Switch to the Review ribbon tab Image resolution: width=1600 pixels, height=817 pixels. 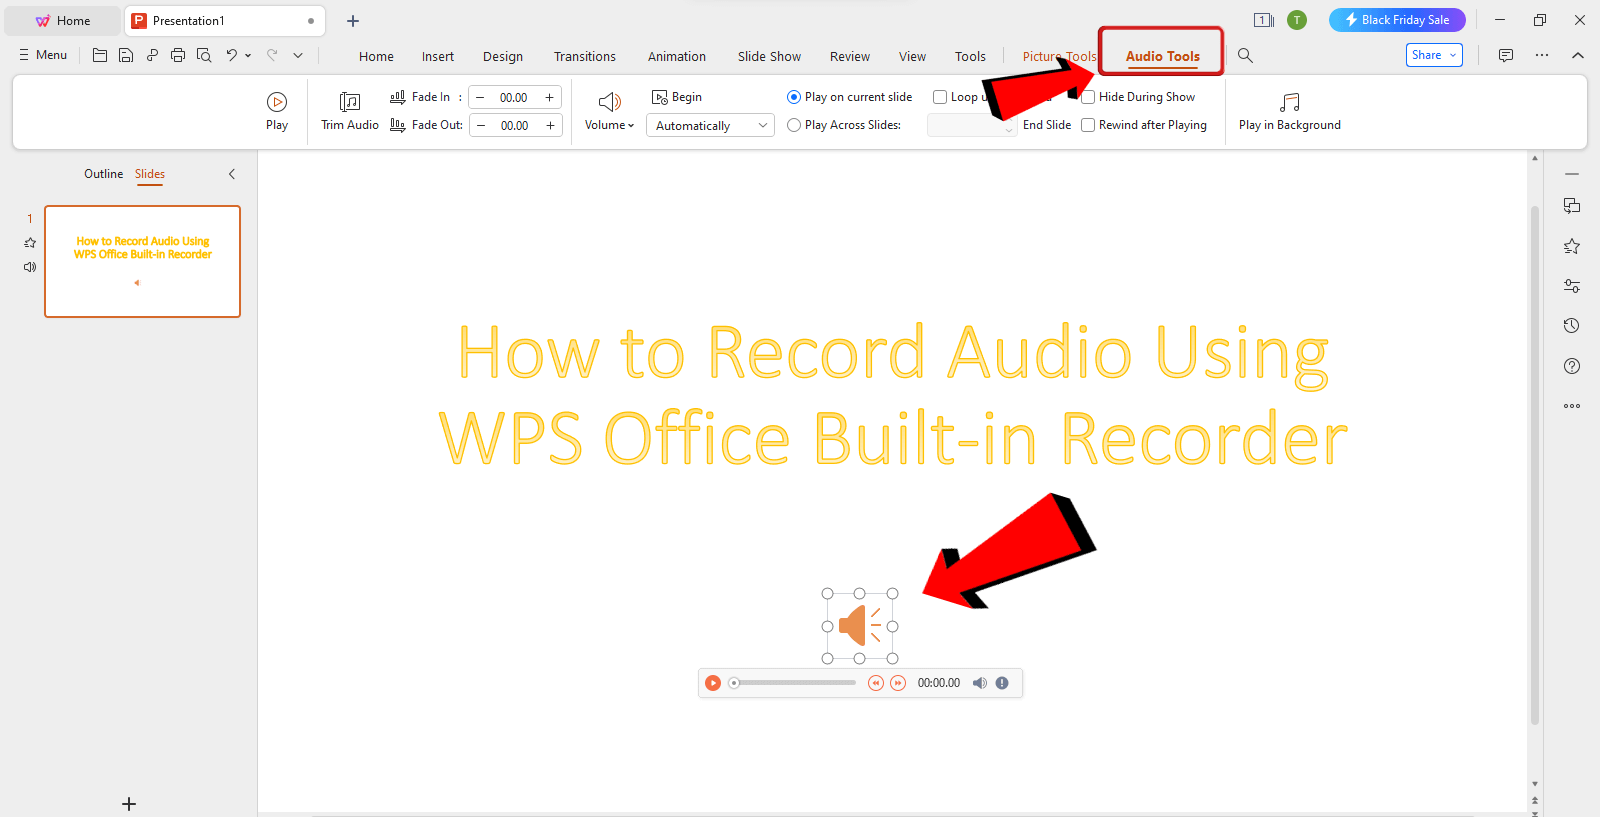(850, 56)
